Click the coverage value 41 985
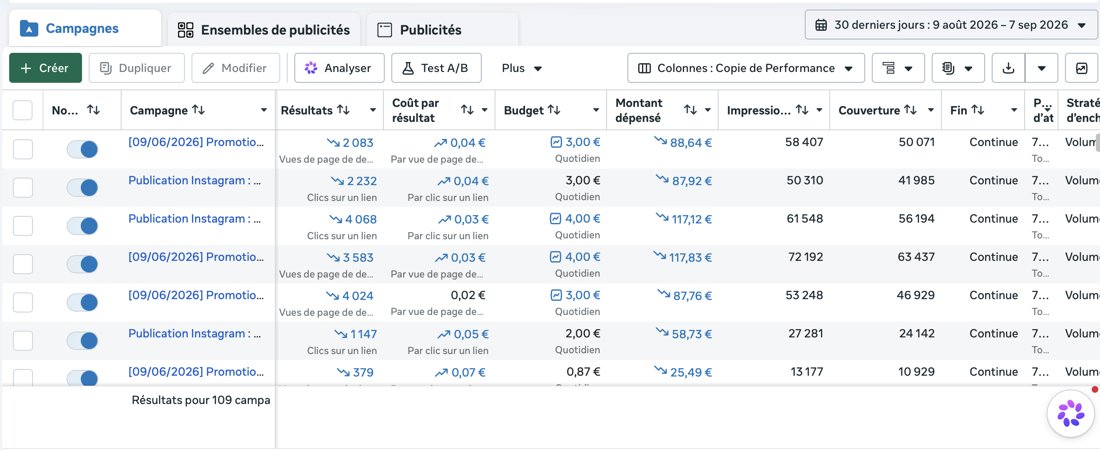Image resolution: width=1100 pixels, height=451 pixels. (x=916, y=180)
